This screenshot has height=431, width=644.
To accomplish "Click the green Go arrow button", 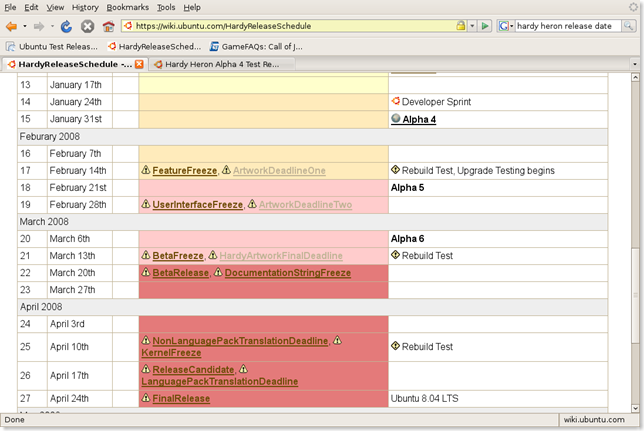I will click(485, 26).
